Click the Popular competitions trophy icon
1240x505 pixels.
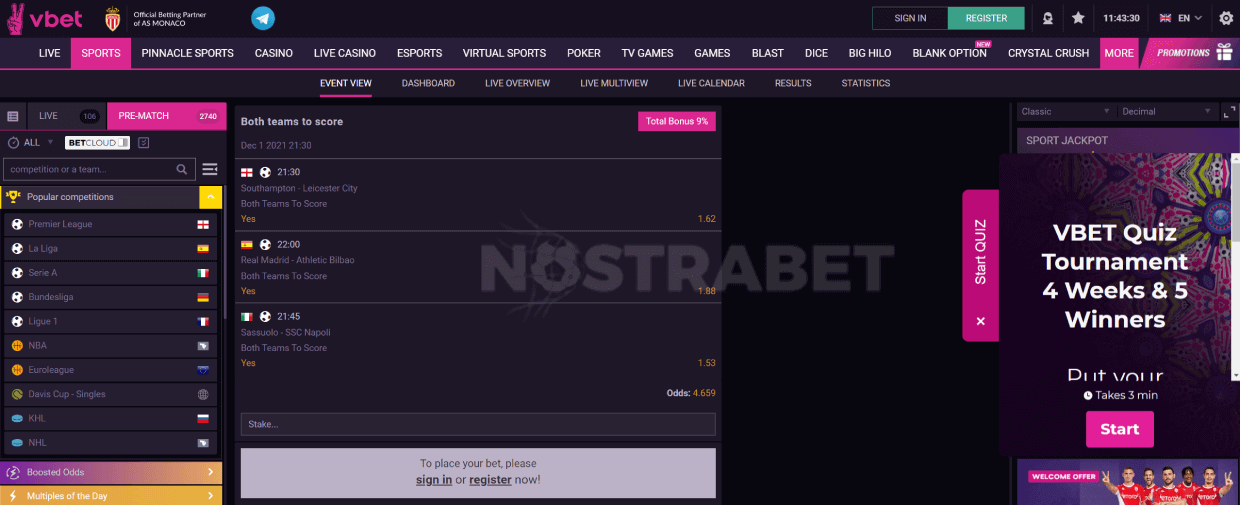pyautogui.click(x=14, y=197)
